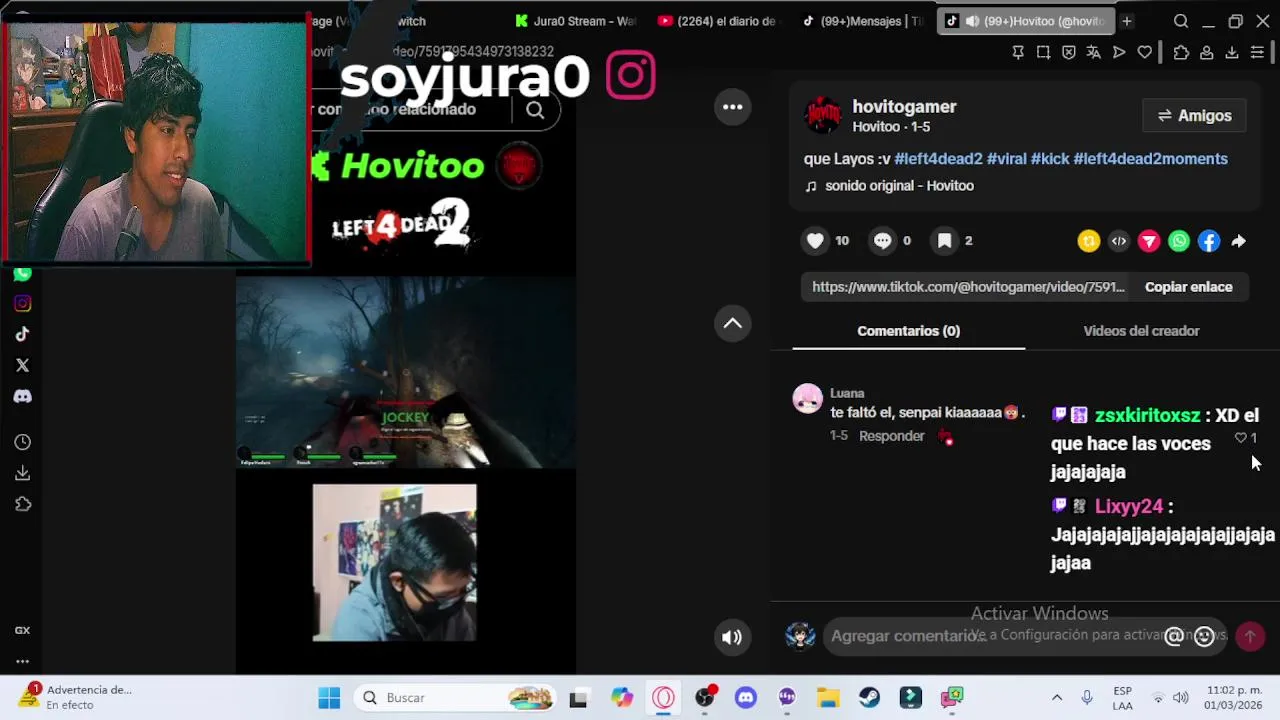Share video to Facebook icon
This screenshot has width=1280, height=720.
[x=1209, y=241]
